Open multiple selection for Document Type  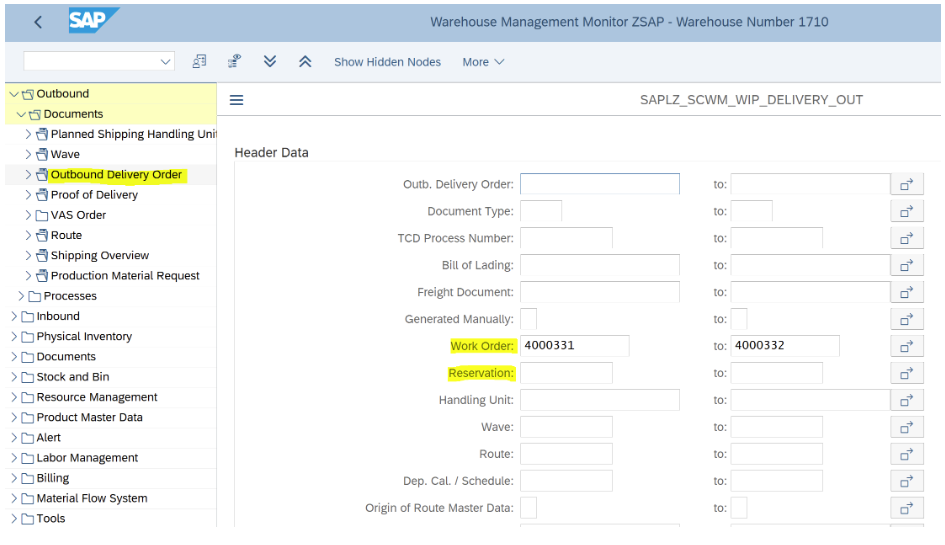[907, 212]
